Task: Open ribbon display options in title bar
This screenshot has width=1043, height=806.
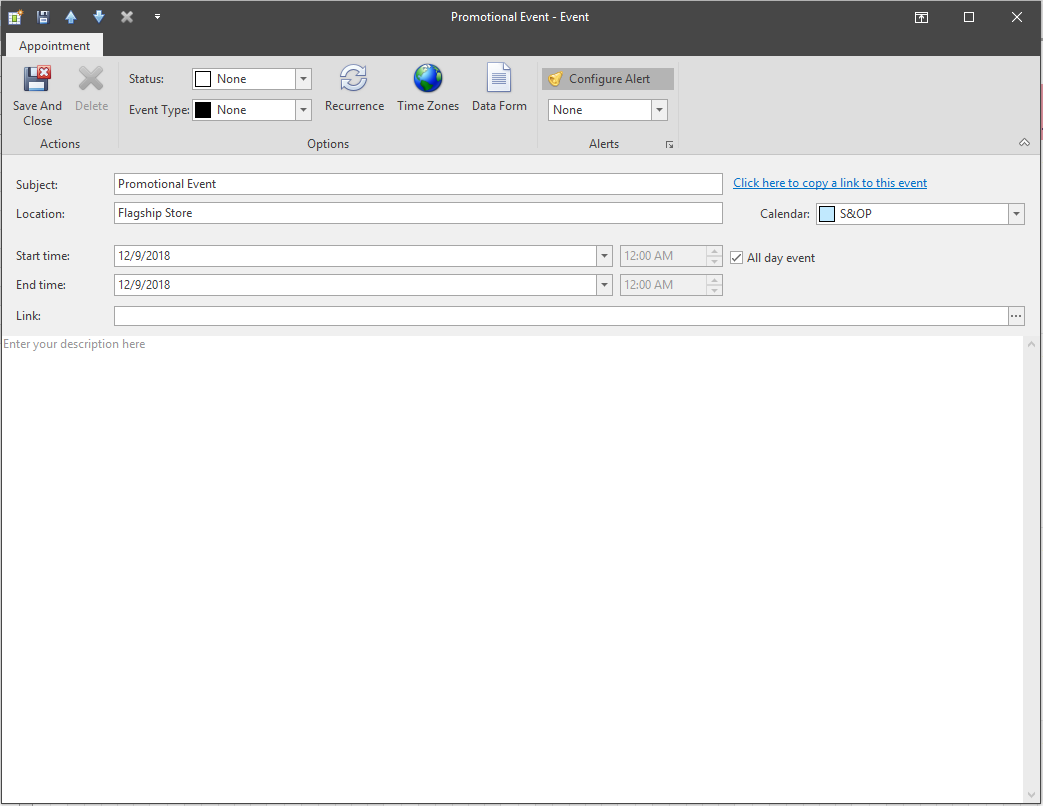Action: point(921,17)
